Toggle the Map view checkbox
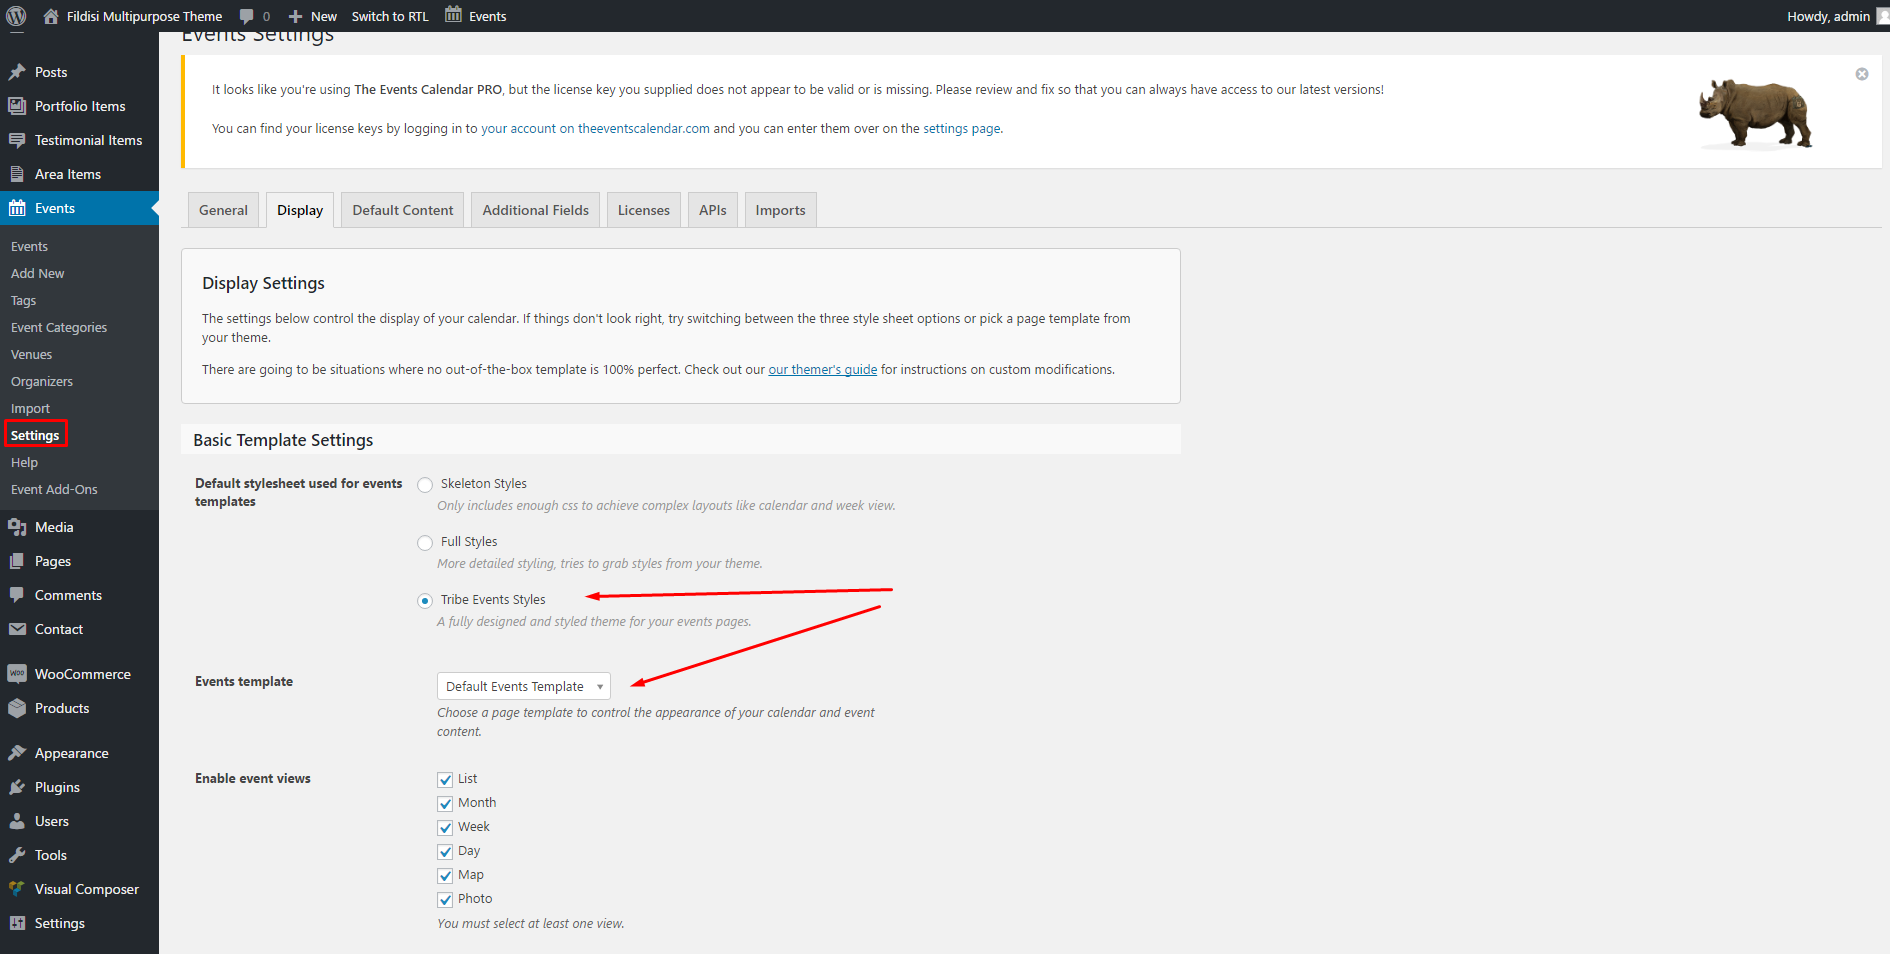This screenshot has height=954, width=1890. 445,875
